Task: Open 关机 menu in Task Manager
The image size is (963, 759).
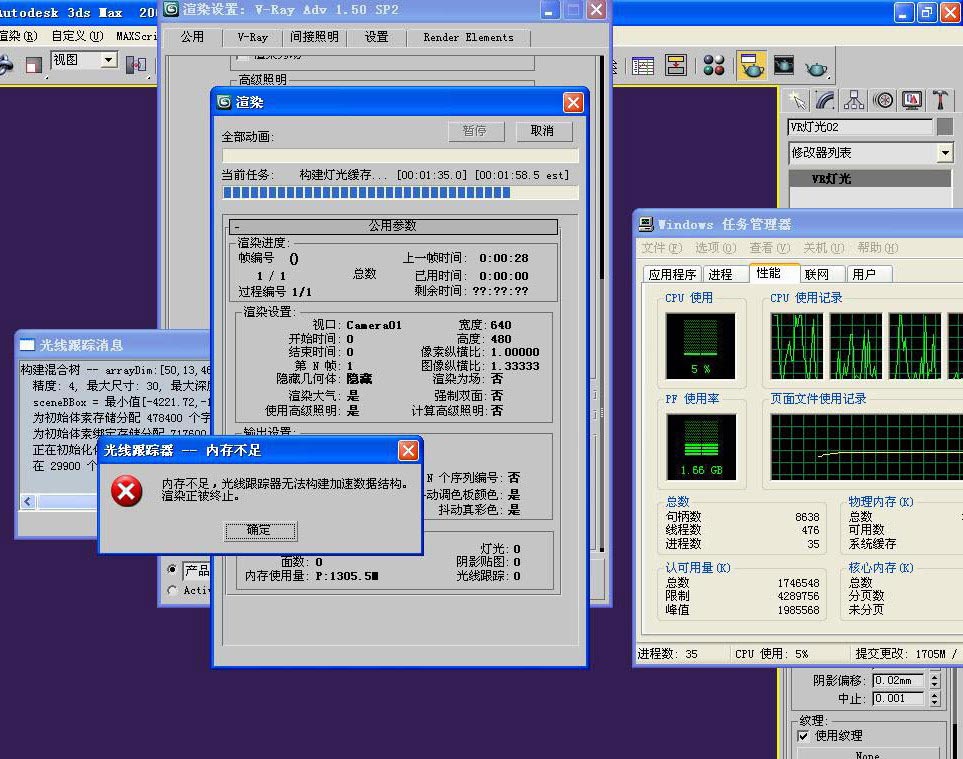Action: pyautogui.click(x=824, y=248)
